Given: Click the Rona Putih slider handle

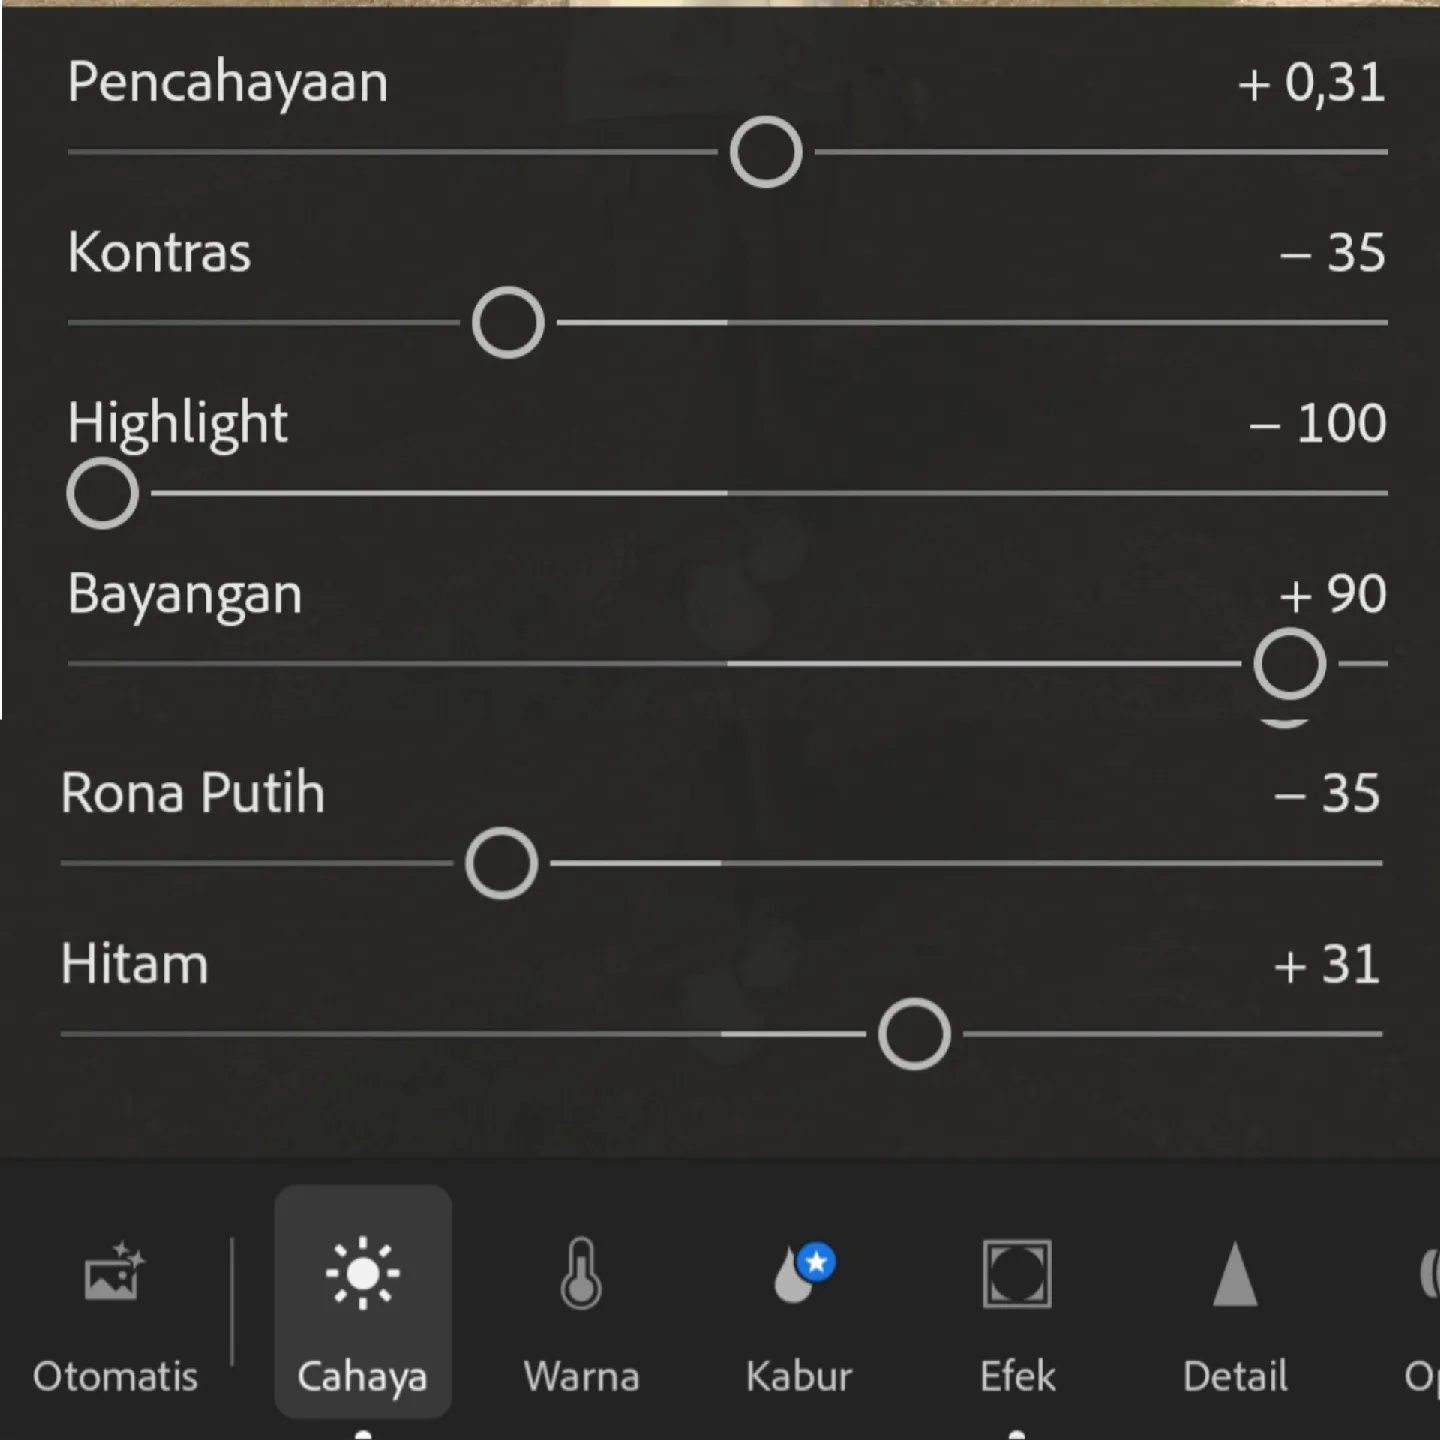Looking at the screenshot, I should 501,863.
